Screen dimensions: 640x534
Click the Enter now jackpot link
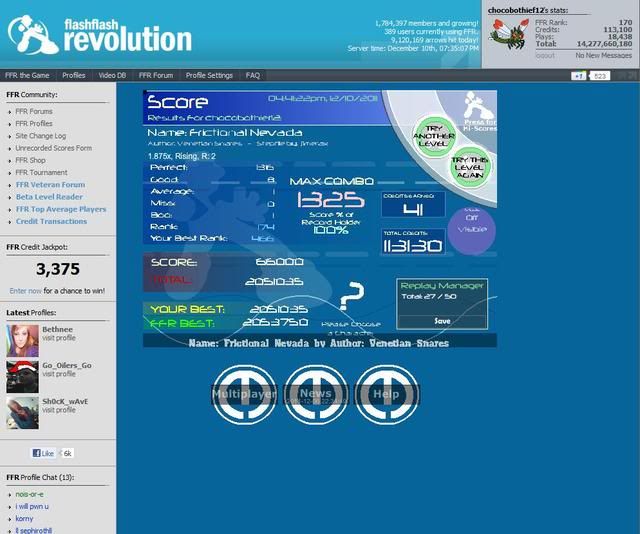[x=27, y=290]
